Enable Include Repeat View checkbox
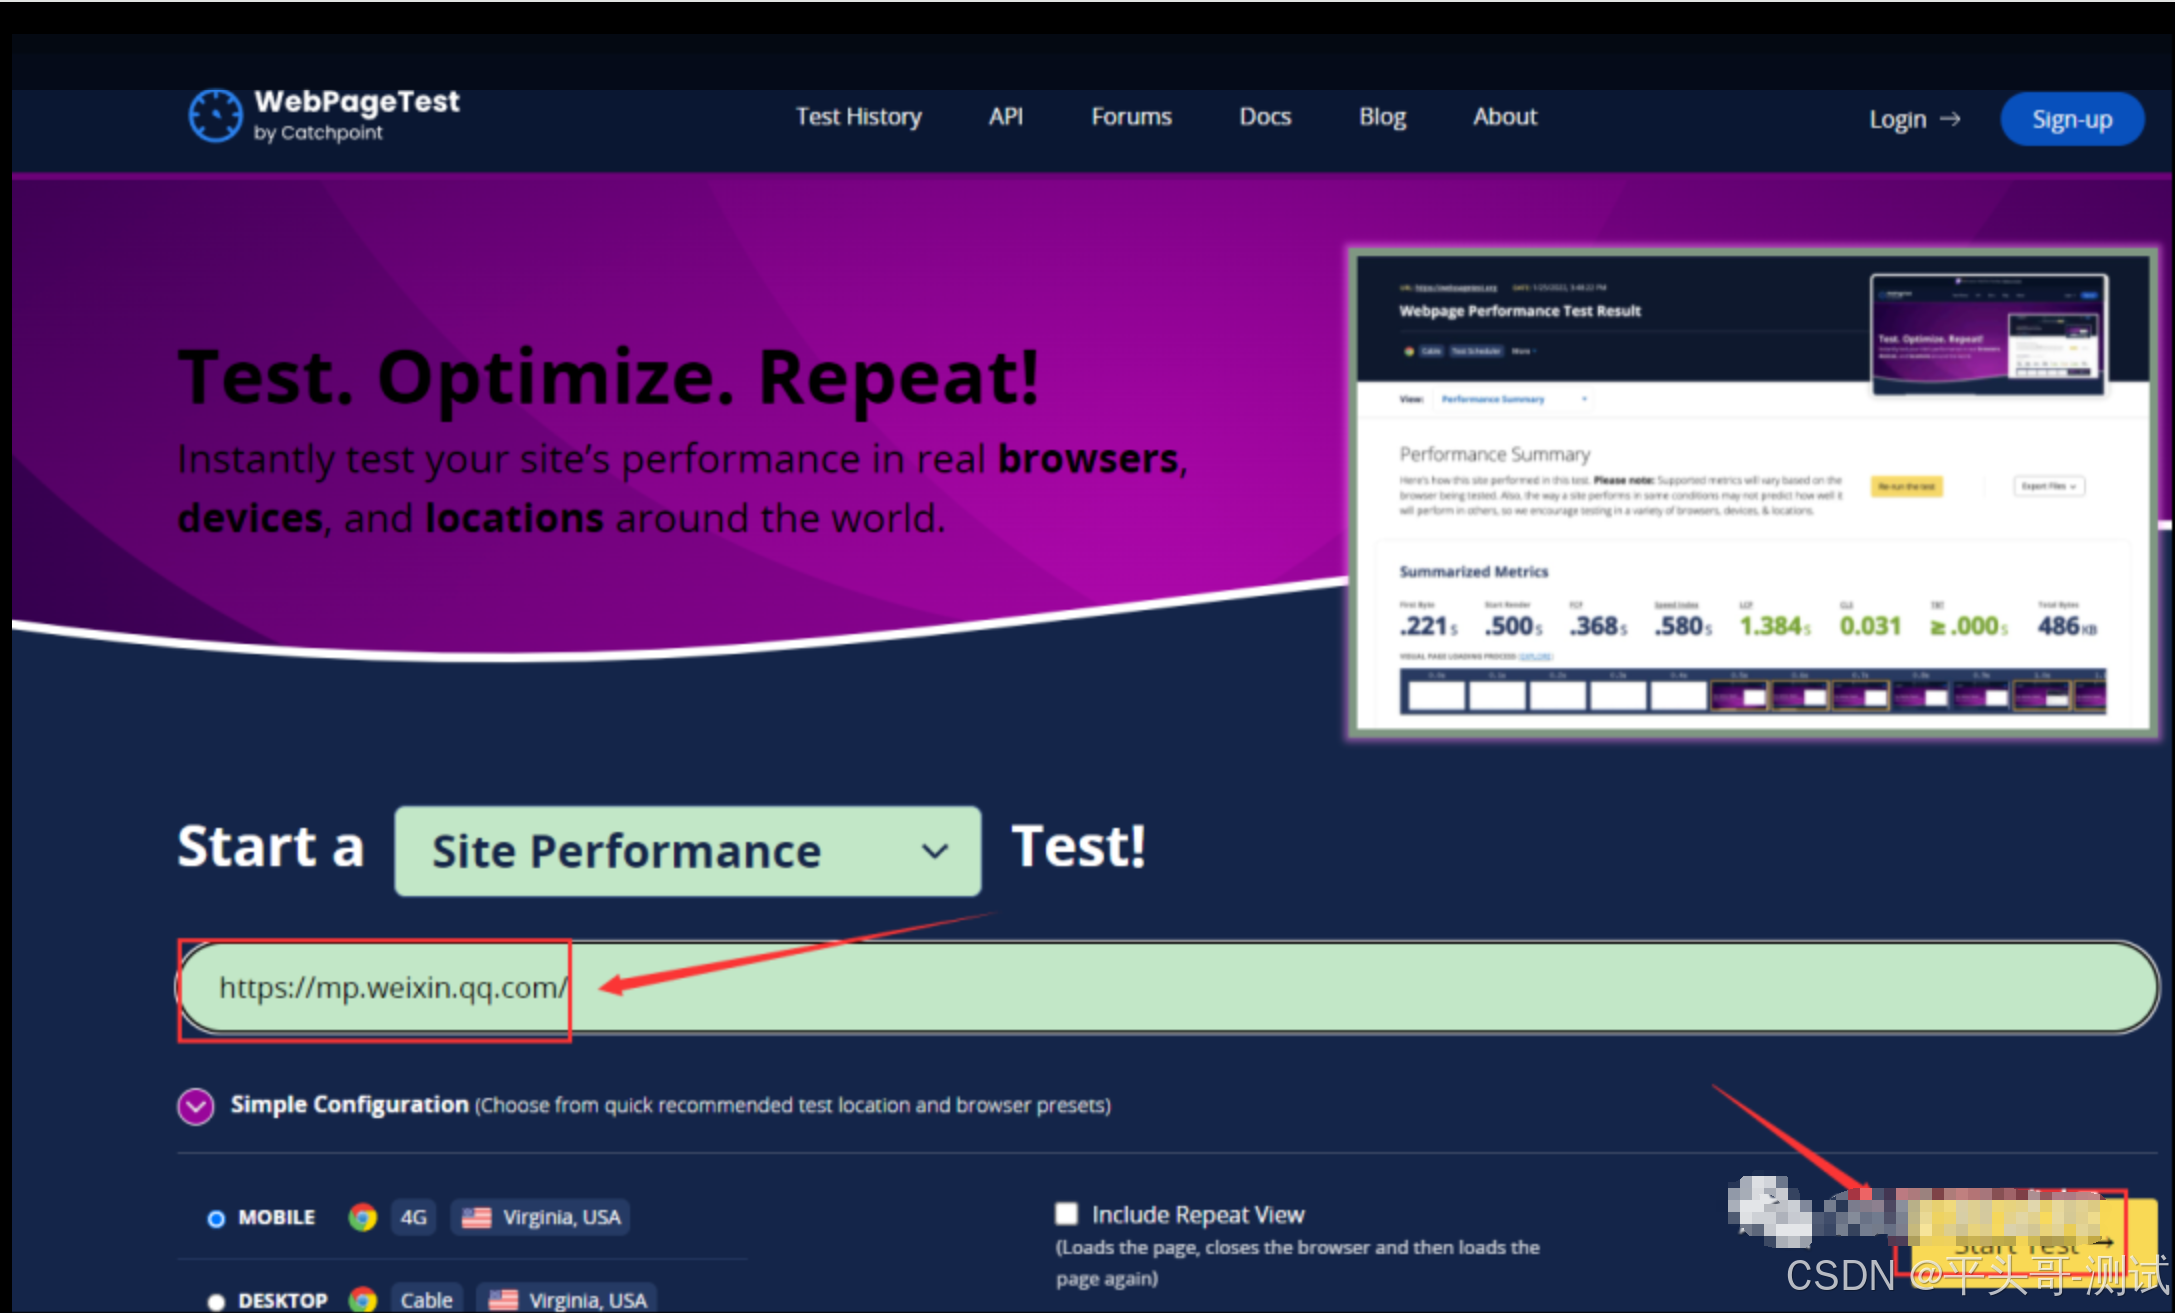The image size is (2175, 1313). pos(1067,1214)
